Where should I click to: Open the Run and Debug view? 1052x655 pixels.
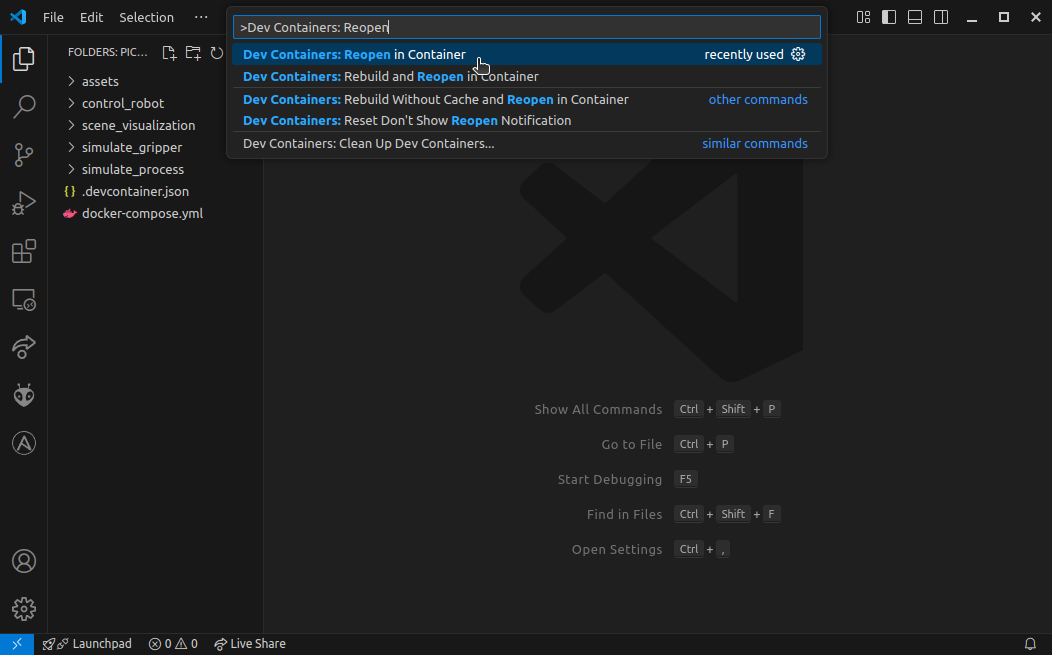pyautogui.click(x=23, y=203)
